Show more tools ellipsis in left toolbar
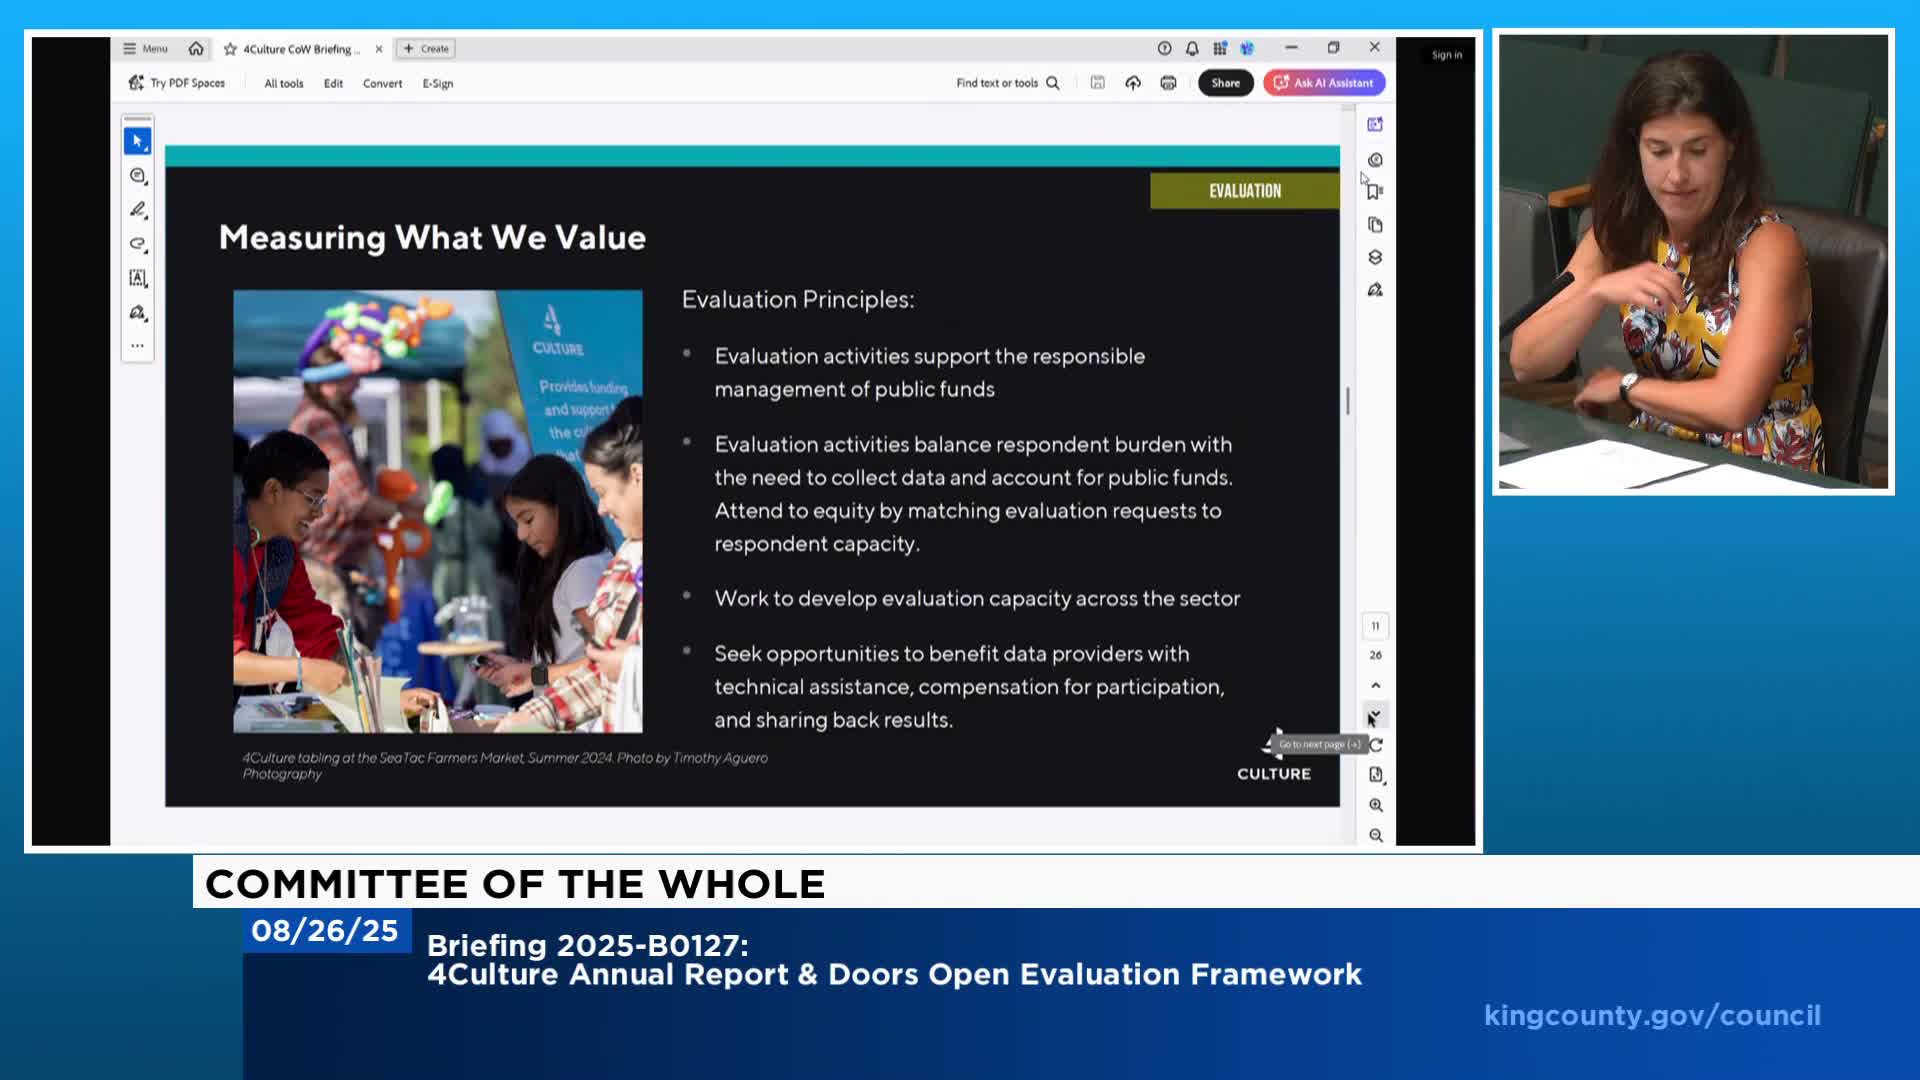Image resolution: width=1920 pixels, height=1080 pixels. coord(138,346)
